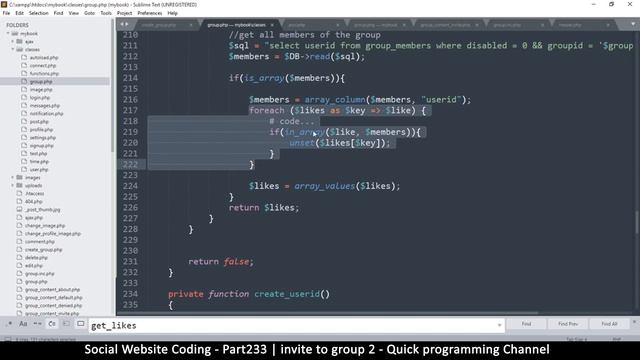
Task: Open the Goto menu
Action: (x=89, y=13)
